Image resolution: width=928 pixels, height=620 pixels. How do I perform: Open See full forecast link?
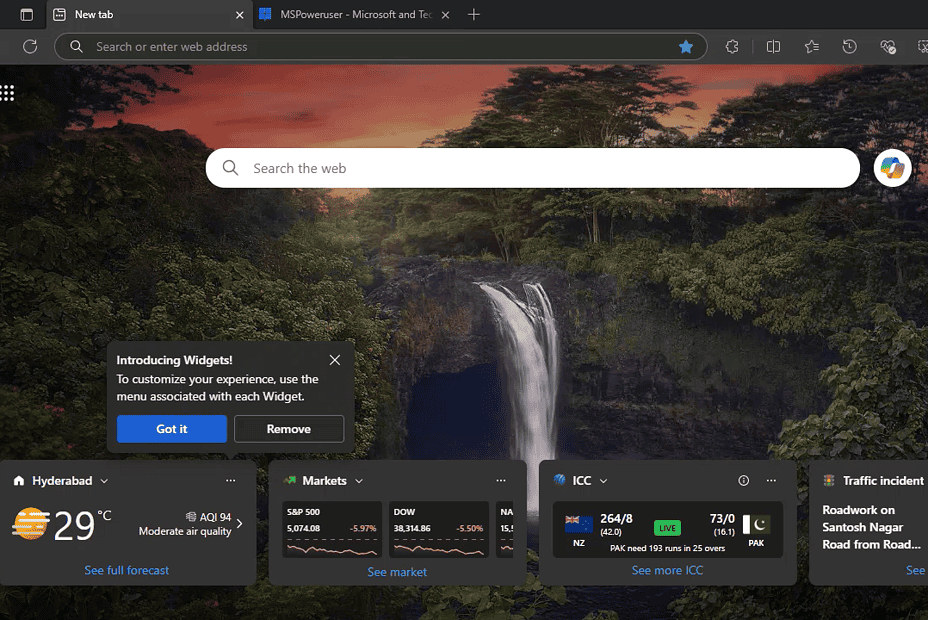coord(126,569)
